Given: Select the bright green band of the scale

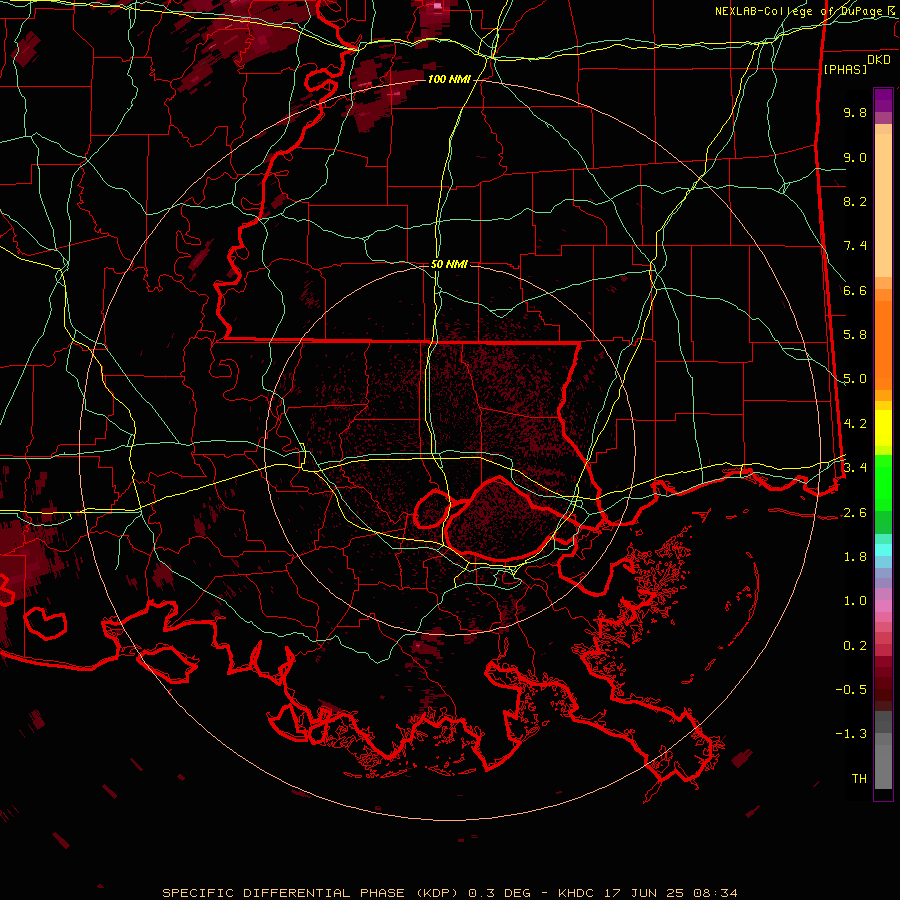Looking at the screenshot, I should click(x=883, y=483).
